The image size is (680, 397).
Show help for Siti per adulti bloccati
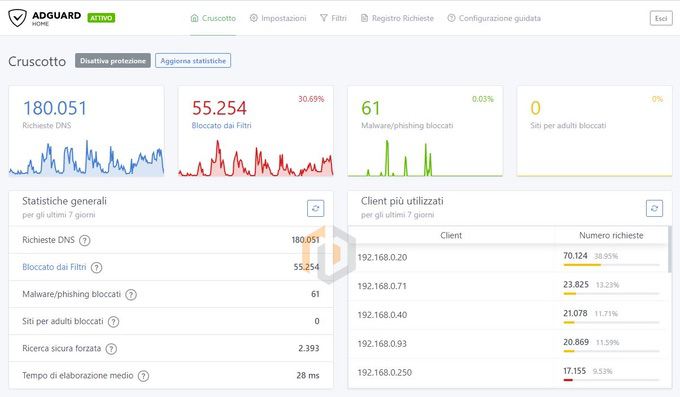113,322
